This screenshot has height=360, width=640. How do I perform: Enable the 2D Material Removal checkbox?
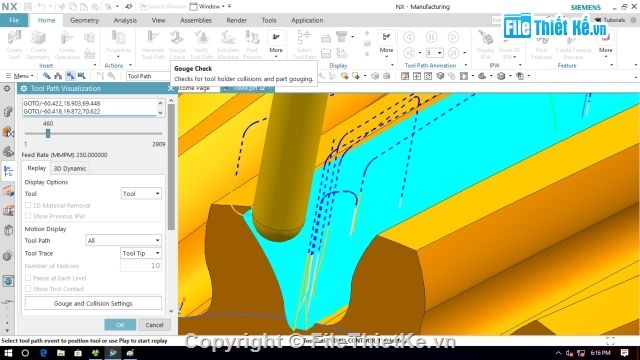tap(28, 205)
